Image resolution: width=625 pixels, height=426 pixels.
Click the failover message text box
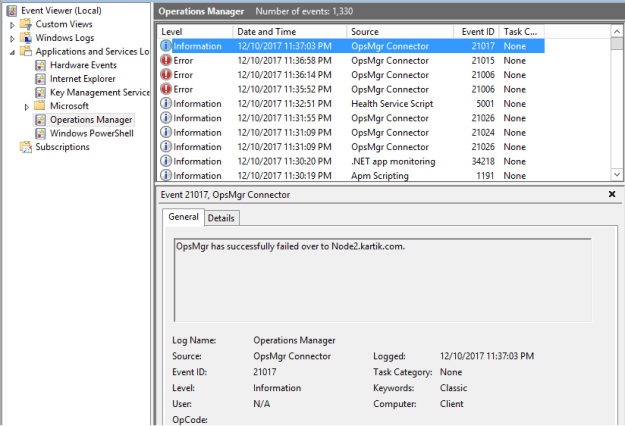tap(383, 280)
